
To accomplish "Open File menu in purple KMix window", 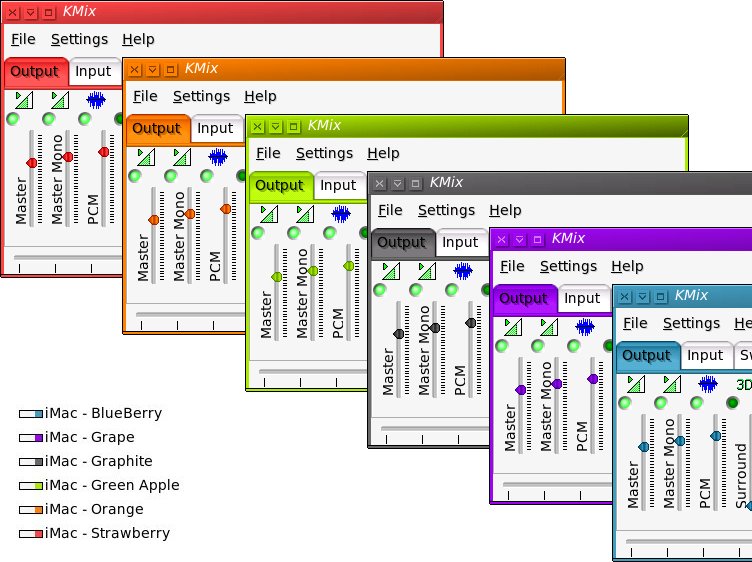I will click(x=512, y=266).
